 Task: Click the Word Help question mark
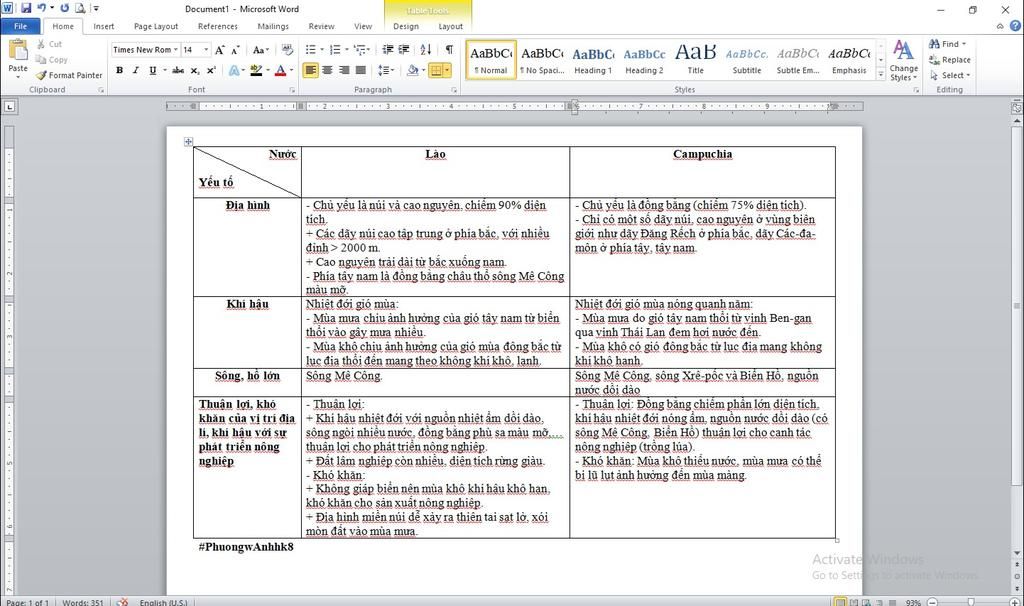pyautogui.click(x=1015, y=26)
